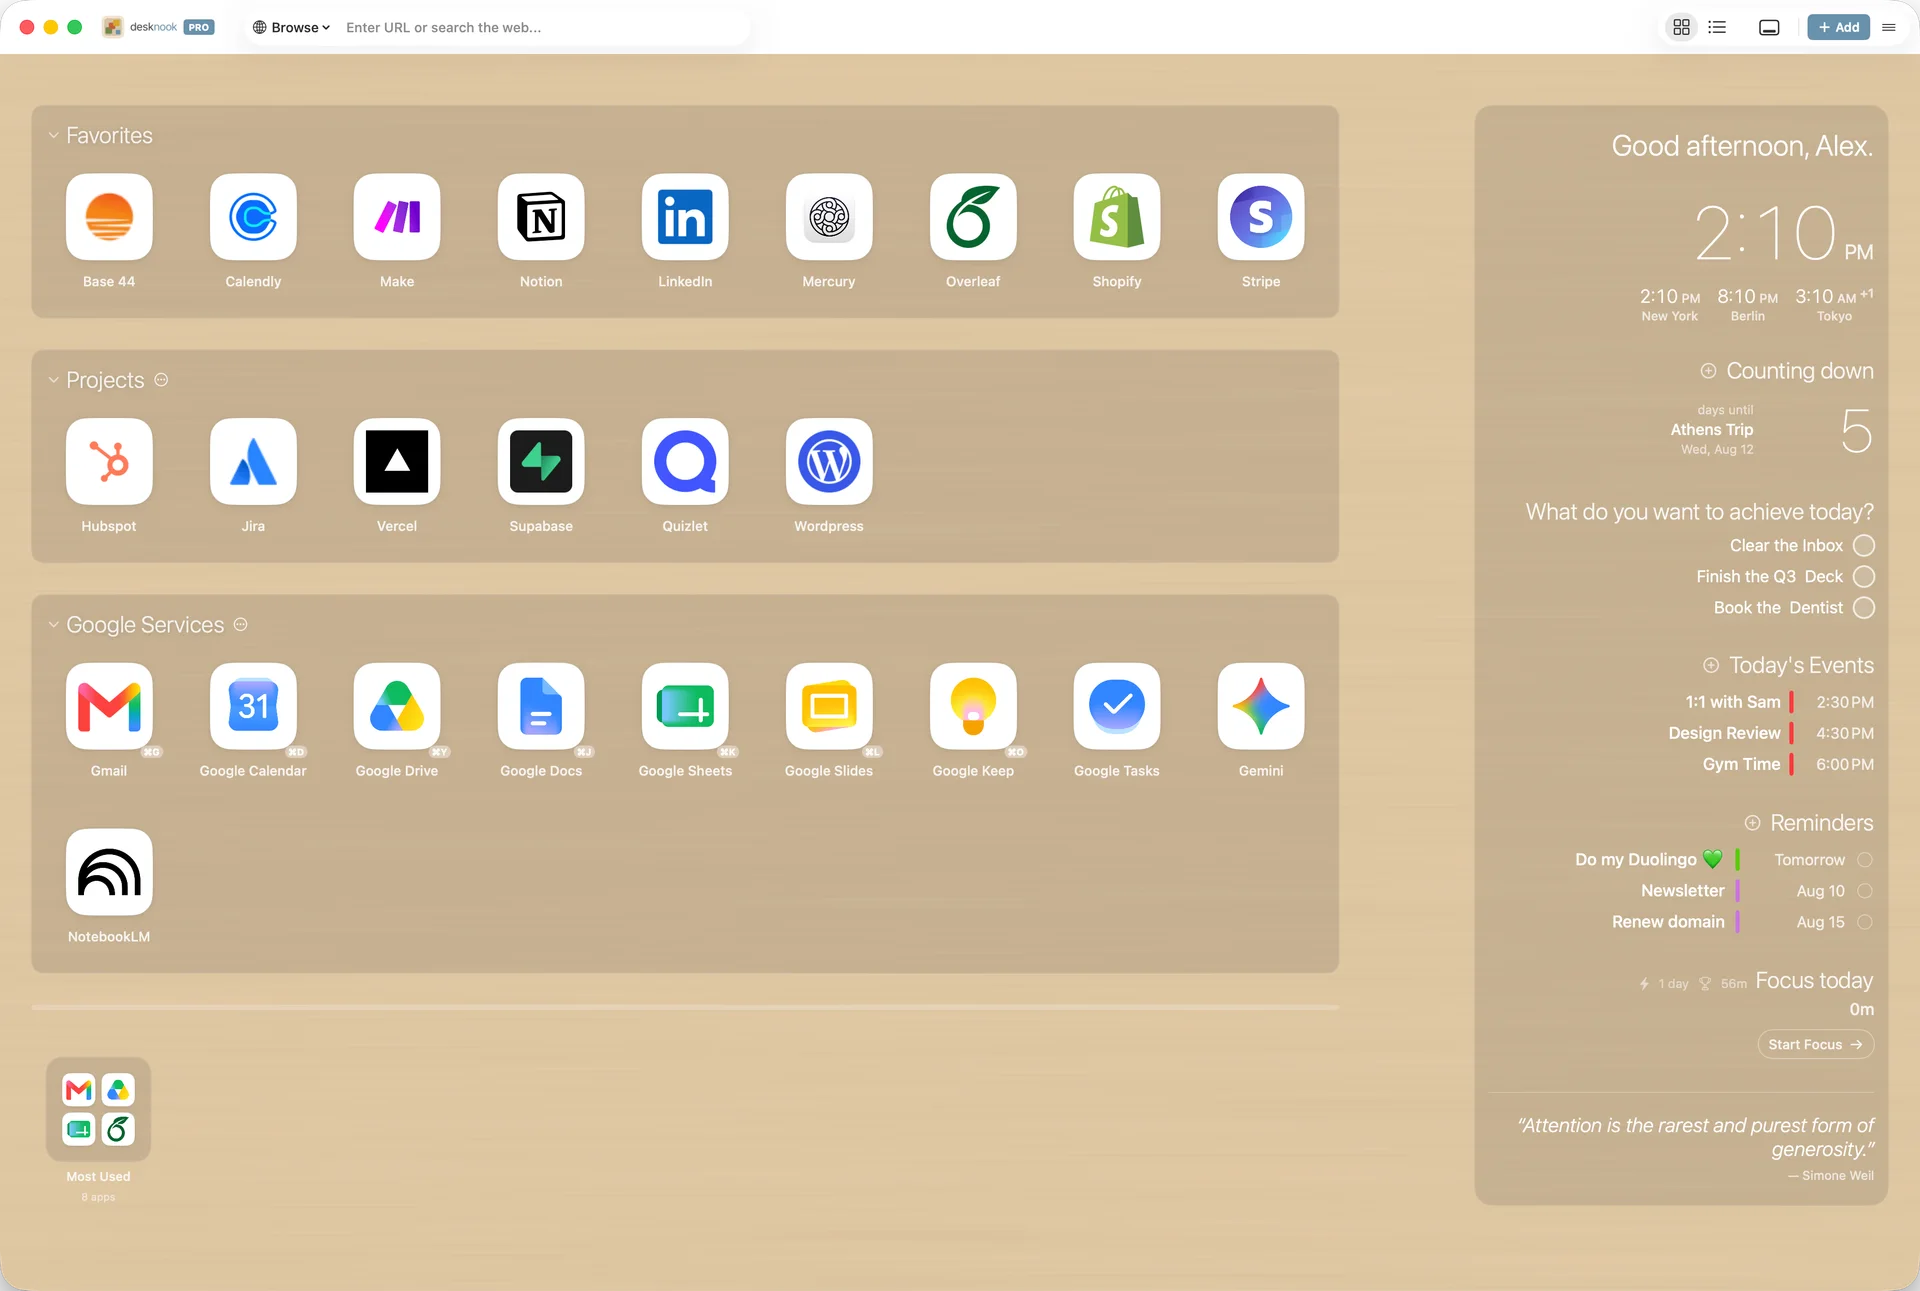Open the Make app icon
1920x1291 pixels.
click(x=397, y=217)
